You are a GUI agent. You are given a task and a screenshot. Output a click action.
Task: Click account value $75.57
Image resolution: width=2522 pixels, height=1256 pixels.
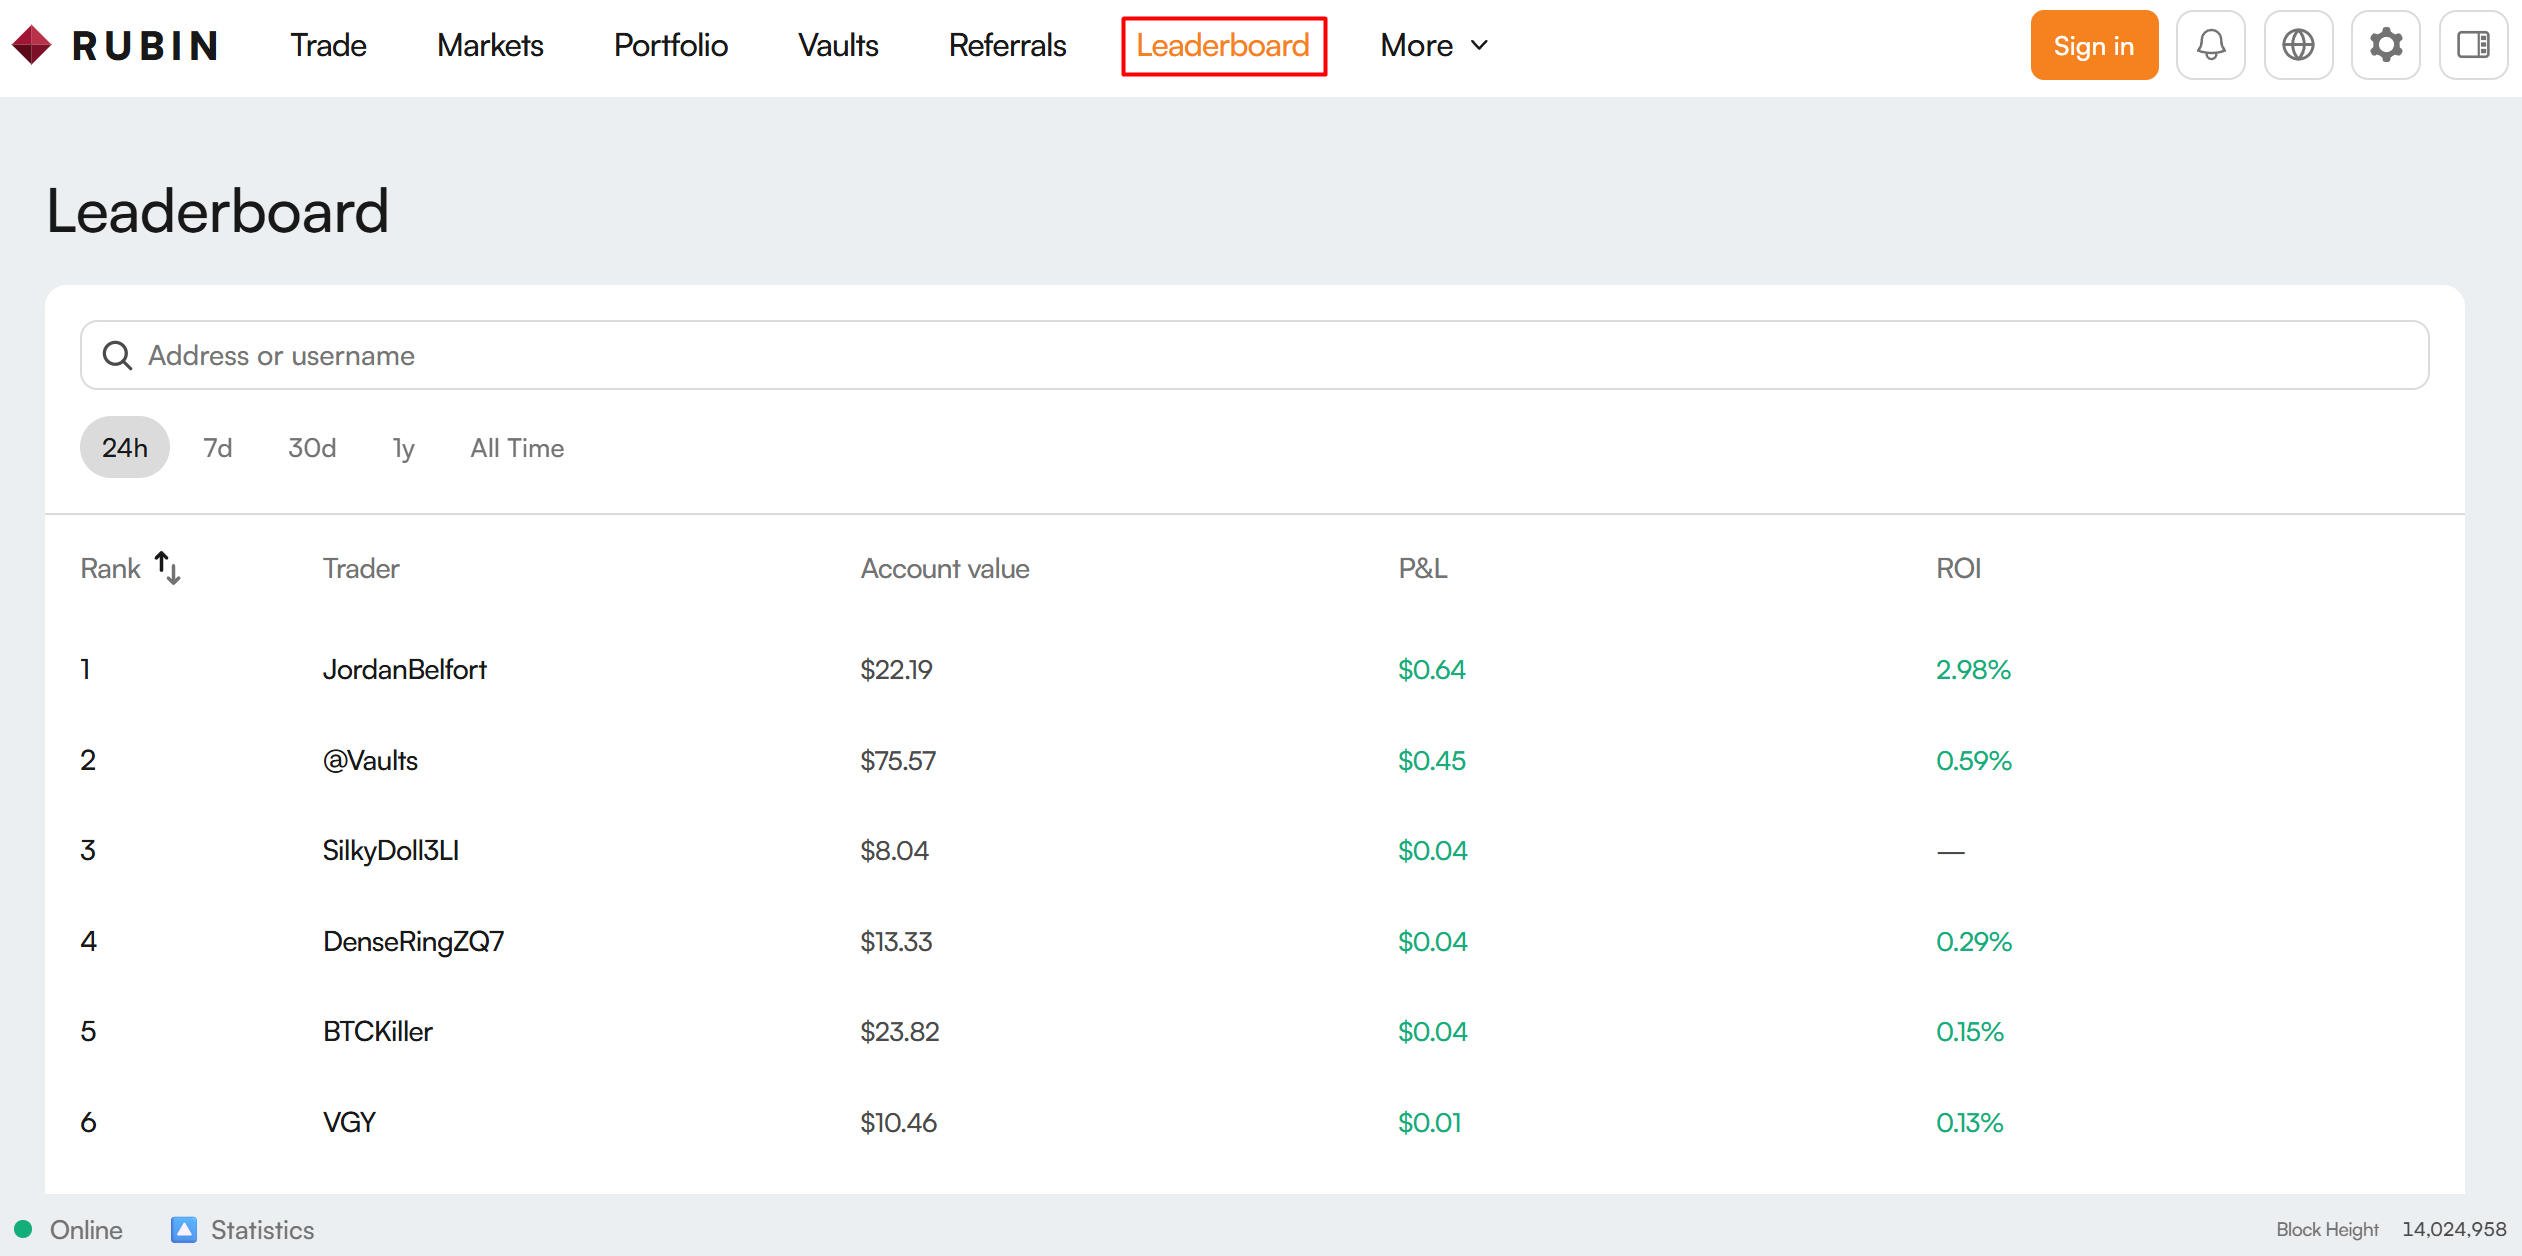(898, 760)
